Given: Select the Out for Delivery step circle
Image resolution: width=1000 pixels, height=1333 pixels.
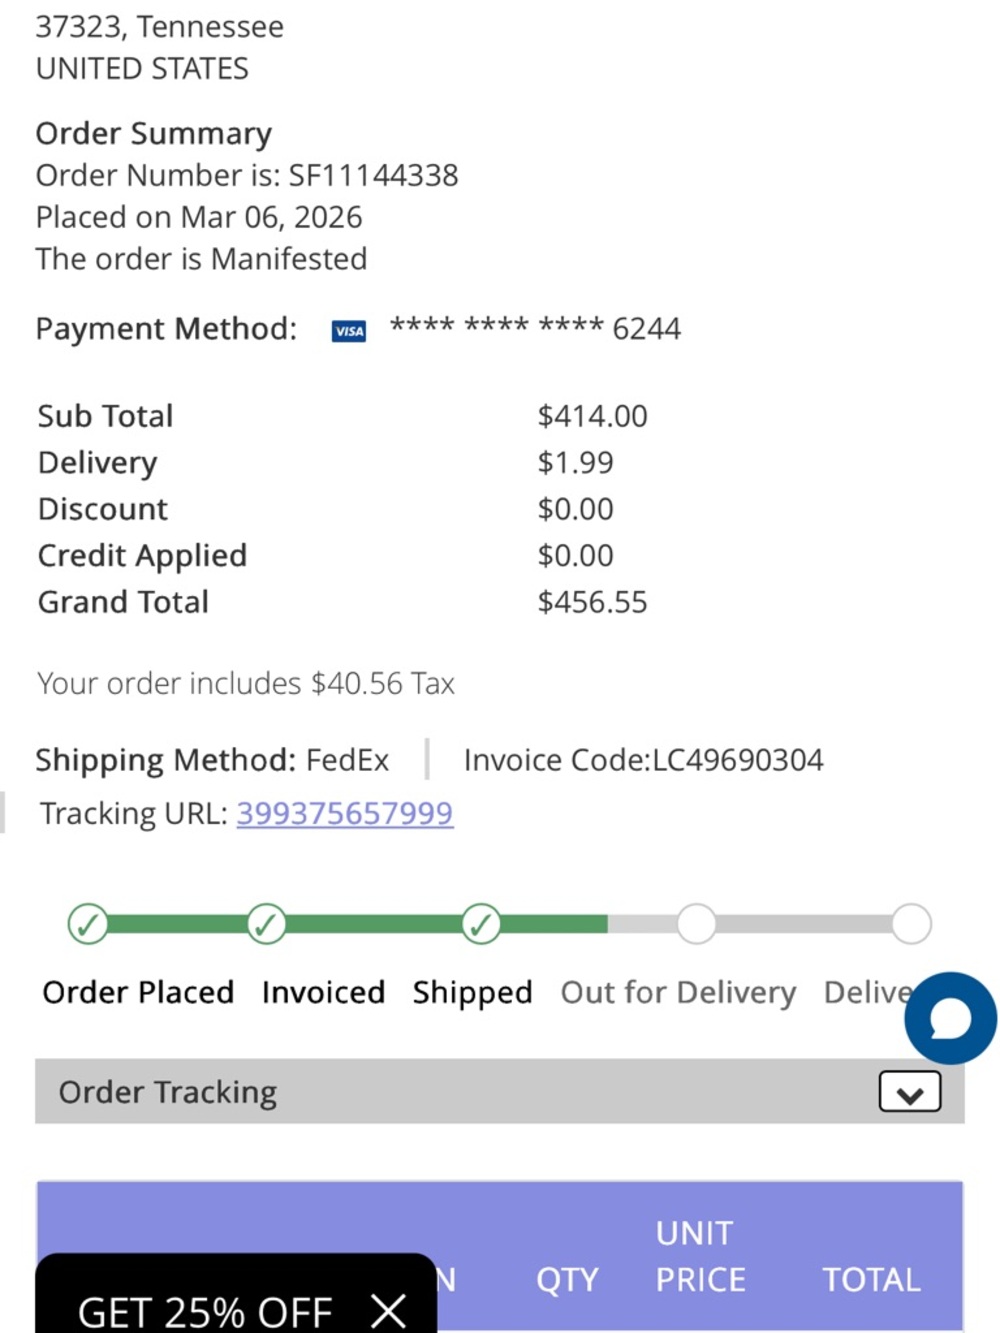Looking at the screenshot, I should pos(696,924).
